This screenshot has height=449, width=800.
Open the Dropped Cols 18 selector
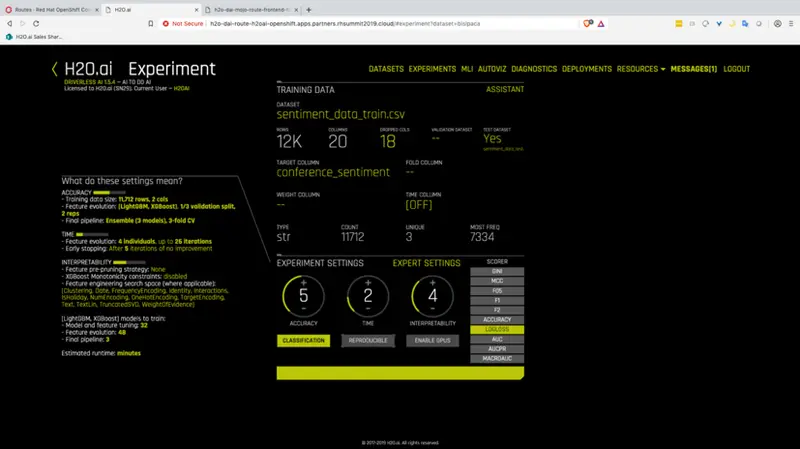tap(388, 141)
